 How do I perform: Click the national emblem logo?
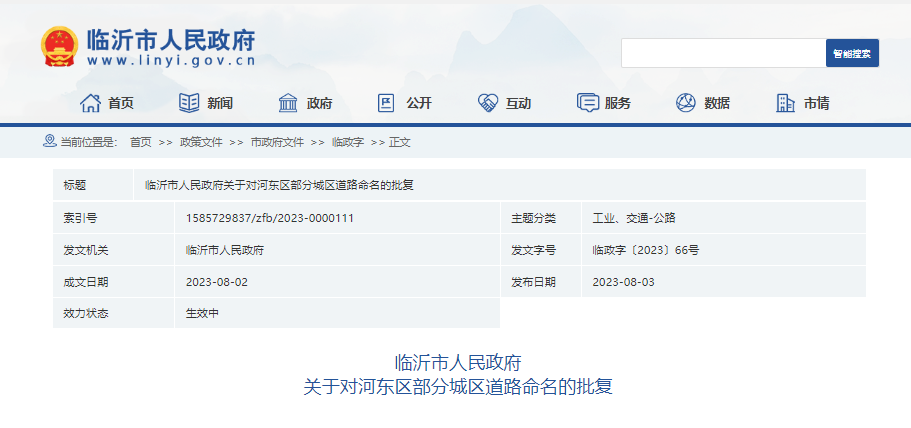59,46
